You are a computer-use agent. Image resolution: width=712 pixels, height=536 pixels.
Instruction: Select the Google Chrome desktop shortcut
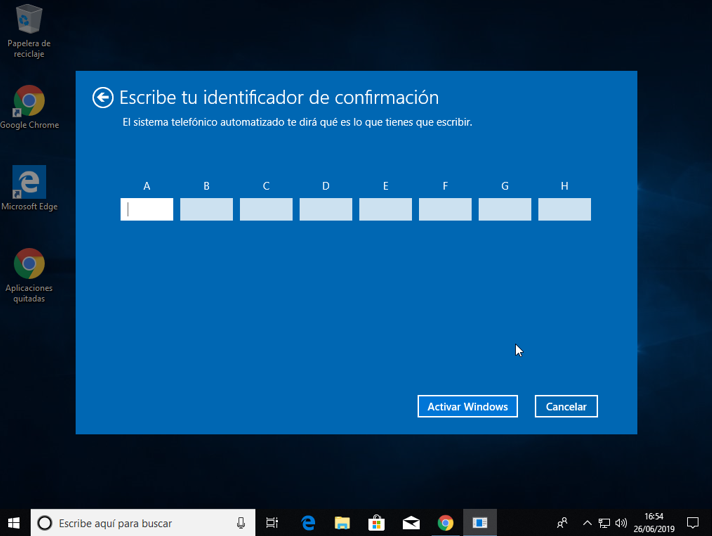(29, 107)
